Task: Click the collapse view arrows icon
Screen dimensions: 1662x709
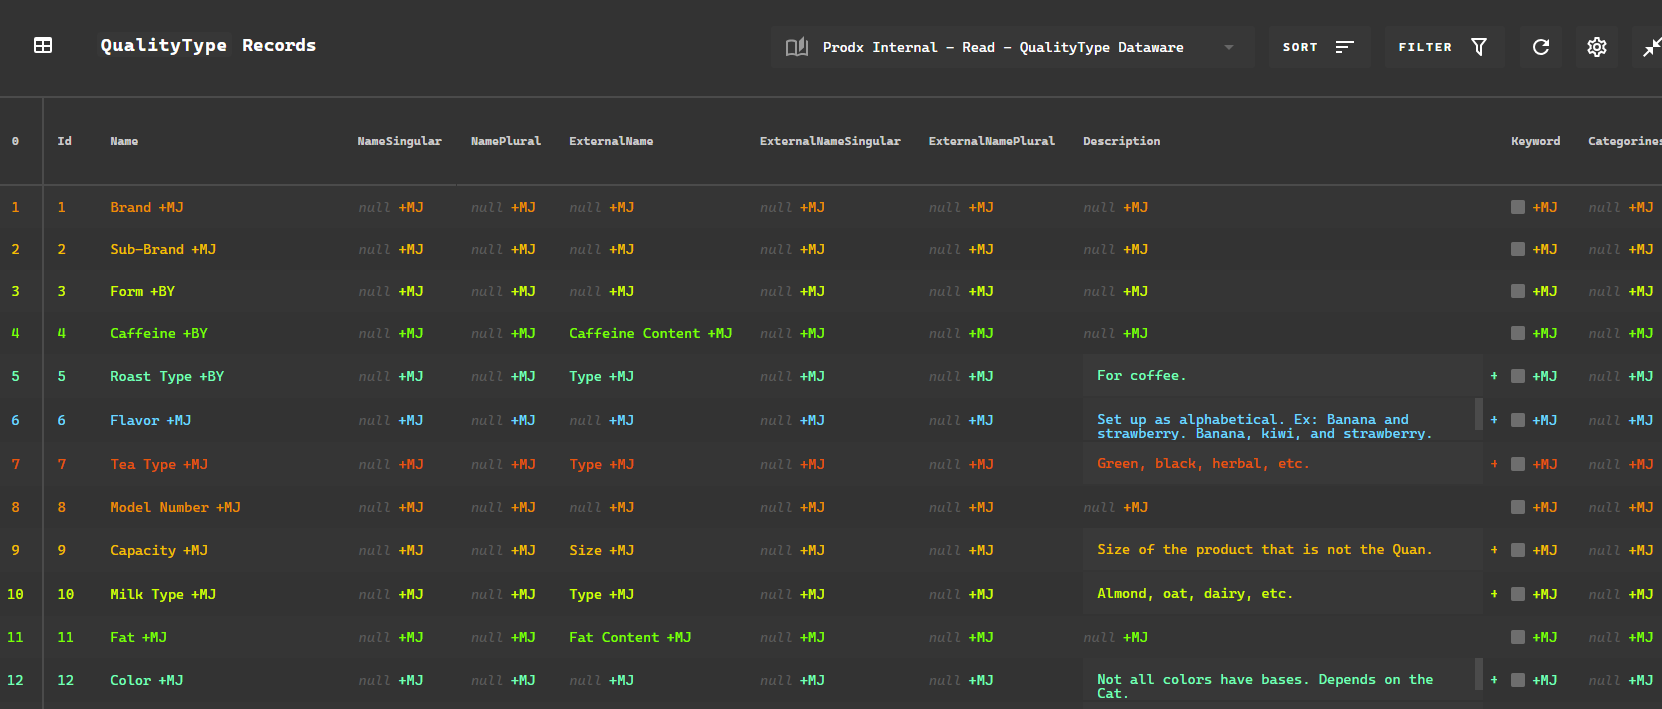Action: point(1652,47)
